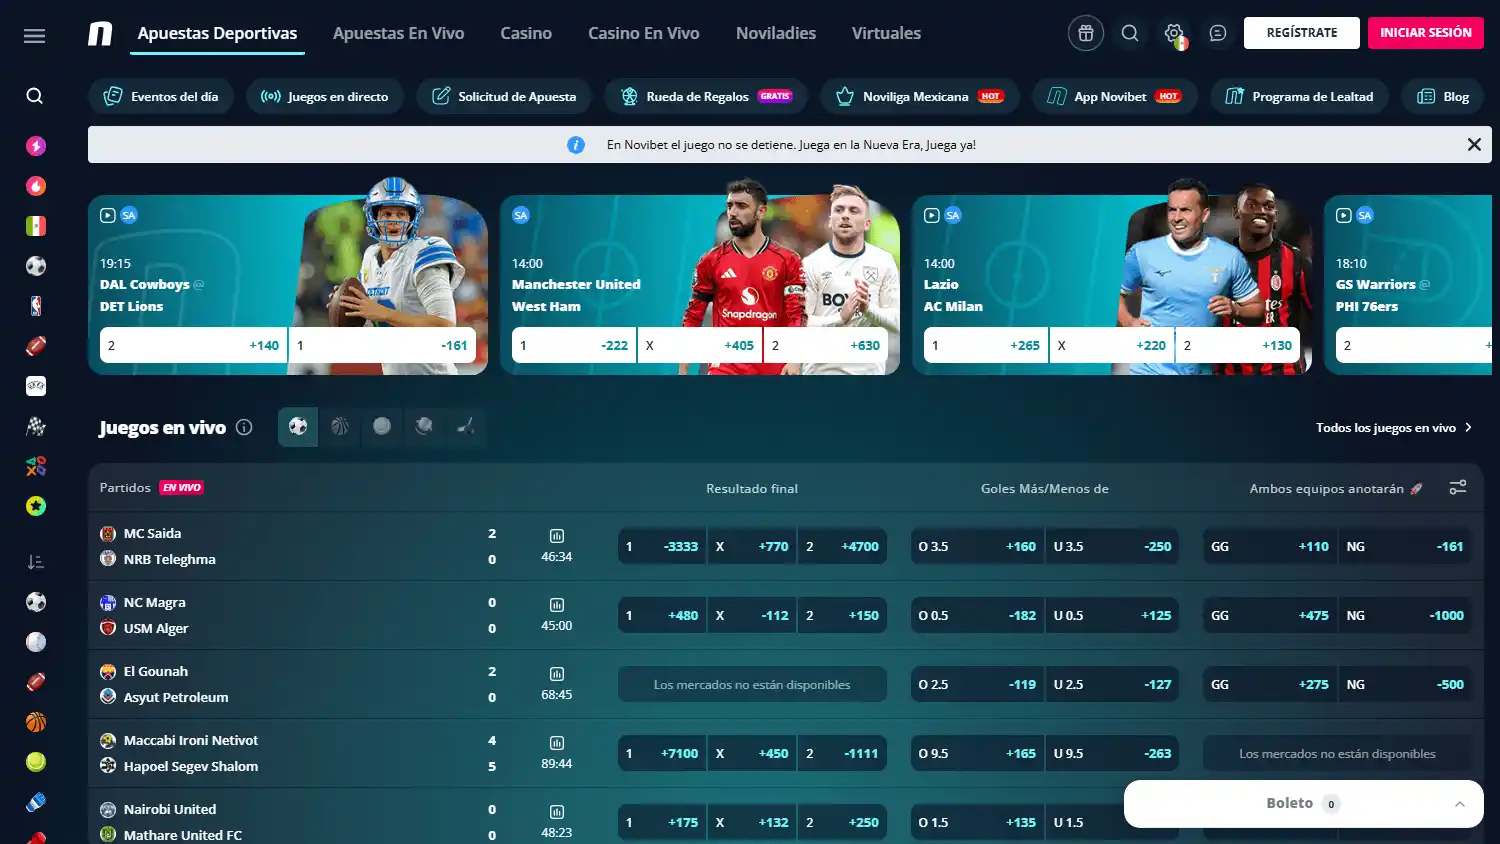The height and width of the screenshot is (844, 1500).
Task: Select the basketball icon in the sidebar
Action: pyautogui.click(x=36, y=722)
